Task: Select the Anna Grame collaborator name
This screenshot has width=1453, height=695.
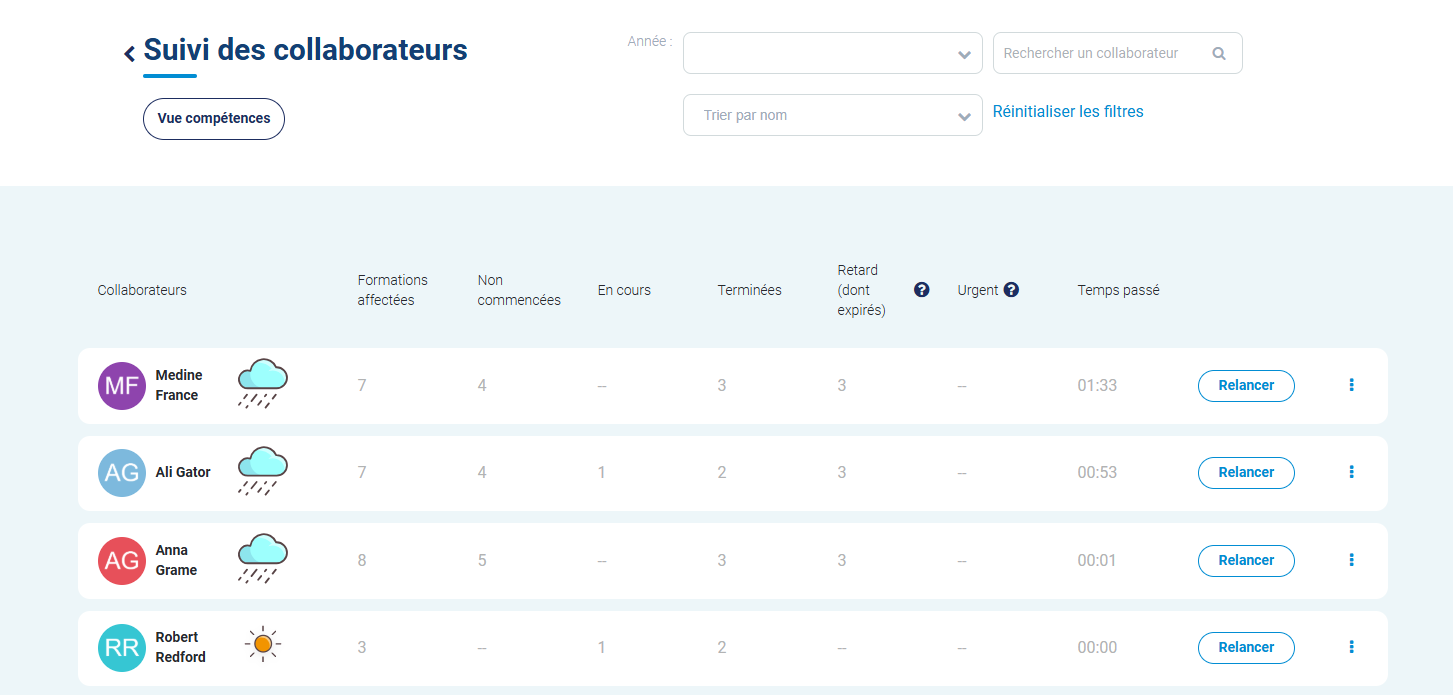Action: coord(176,560)
